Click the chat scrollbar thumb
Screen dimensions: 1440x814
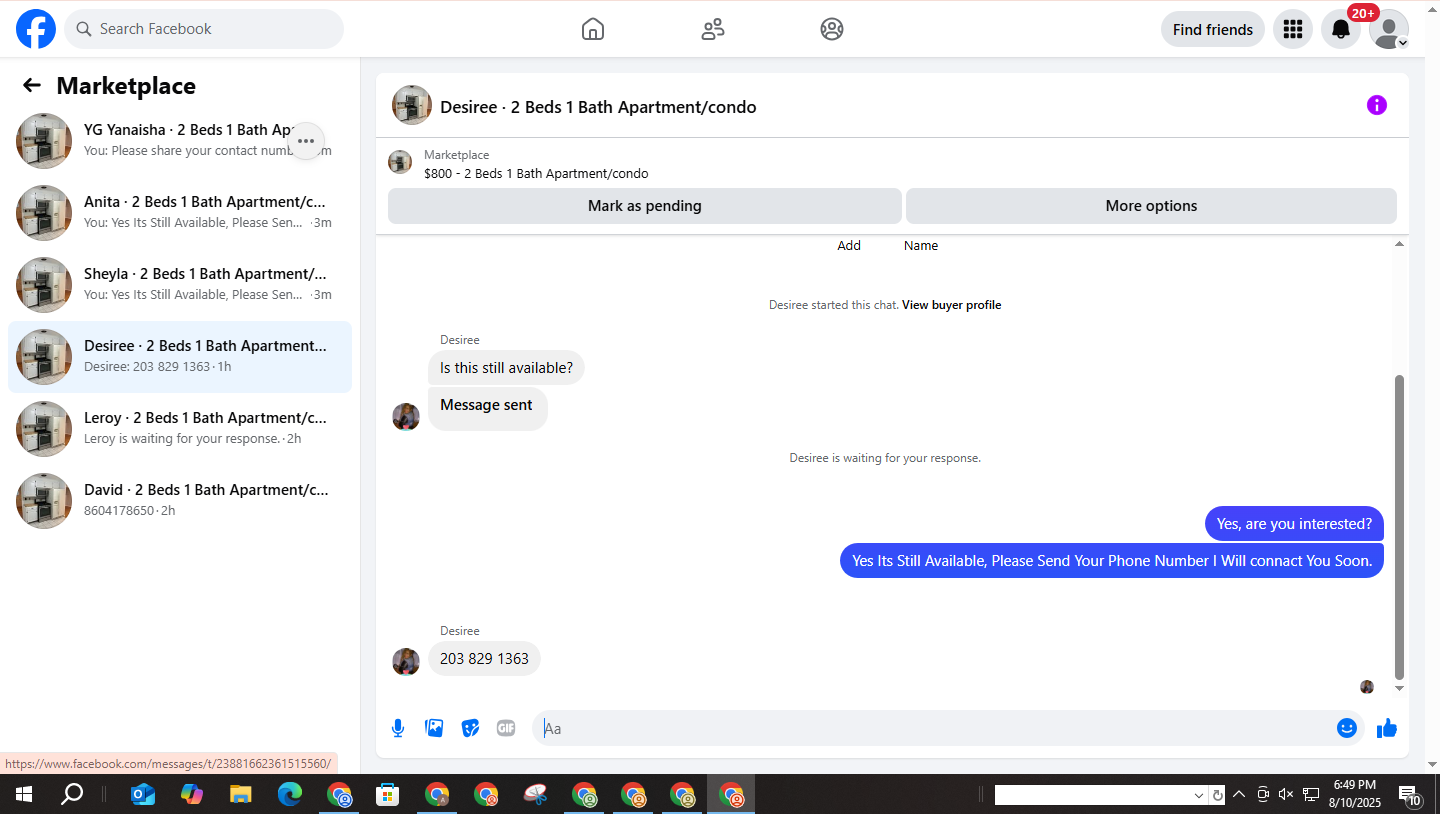[1399, 527]
